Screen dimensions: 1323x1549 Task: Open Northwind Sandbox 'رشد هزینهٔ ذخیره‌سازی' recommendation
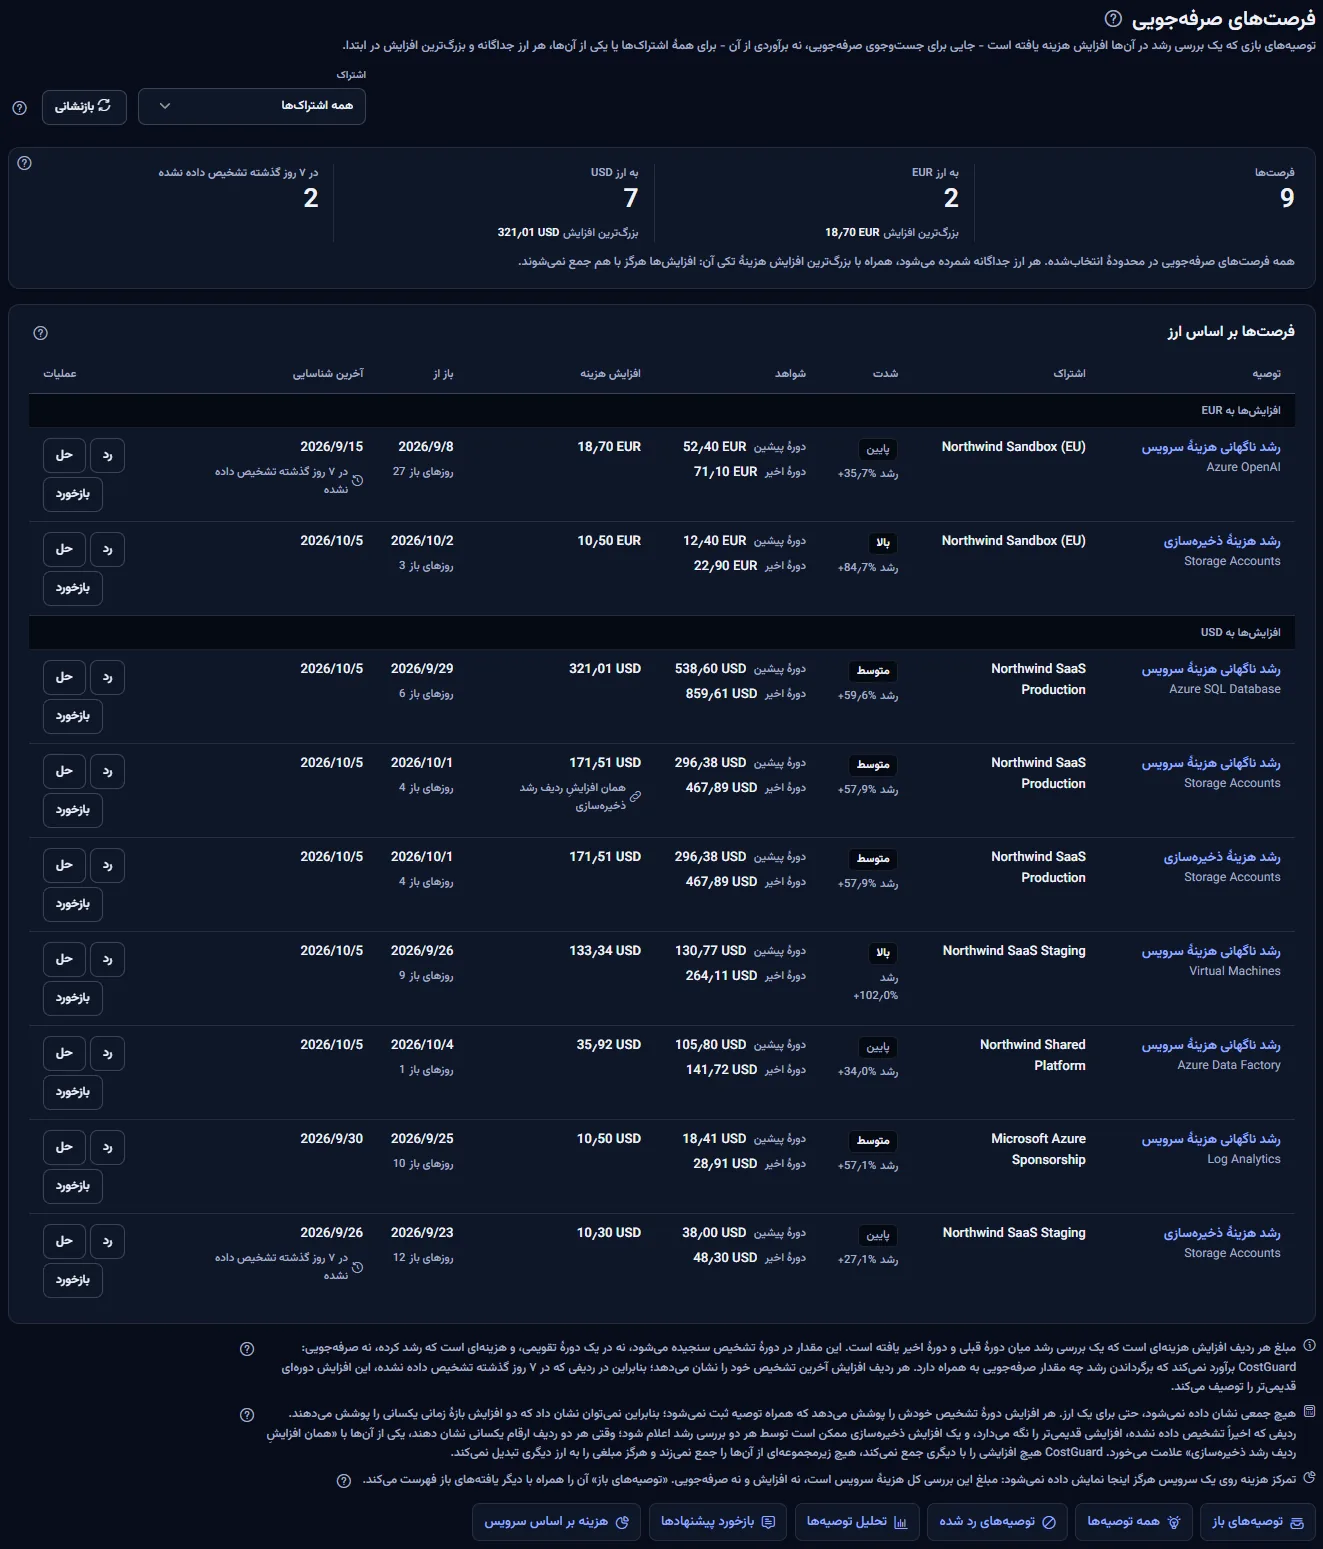click(1222, 541)
